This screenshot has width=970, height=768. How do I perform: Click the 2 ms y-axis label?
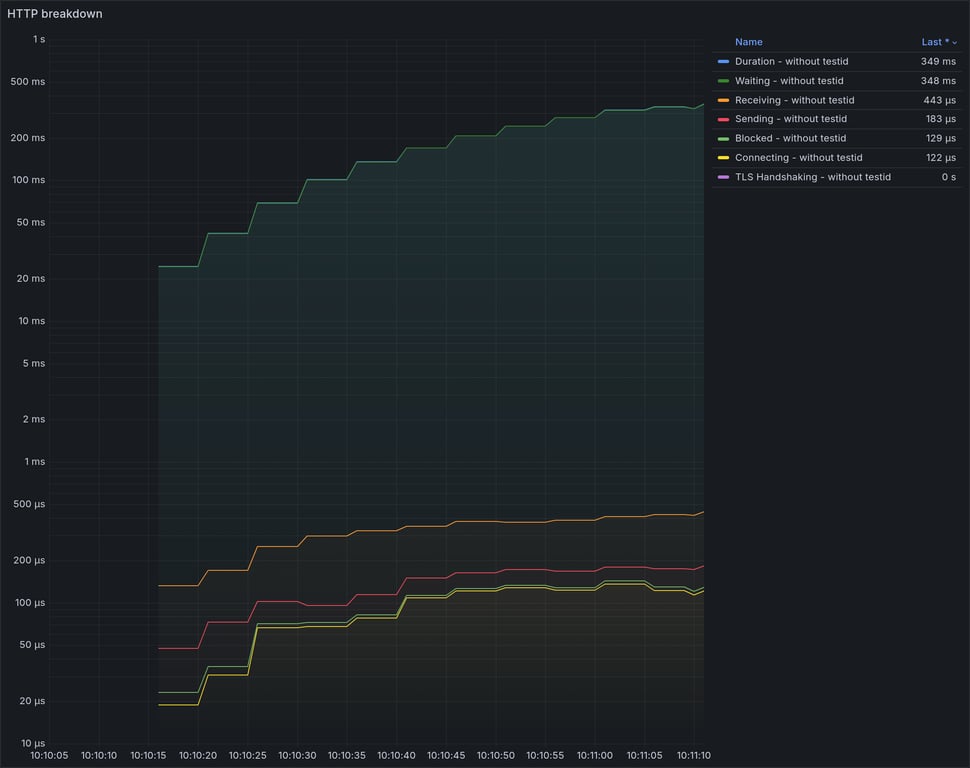pyautogui.click(x=34, y=419)
